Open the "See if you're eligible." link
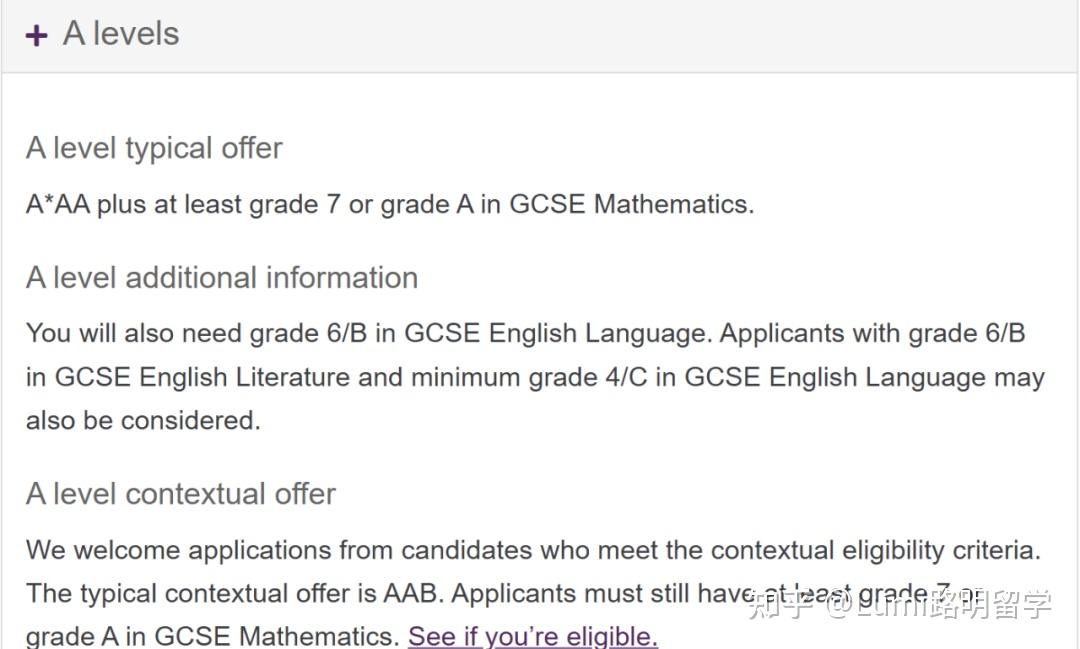1080x649 pixels. [x=532, y=635]
